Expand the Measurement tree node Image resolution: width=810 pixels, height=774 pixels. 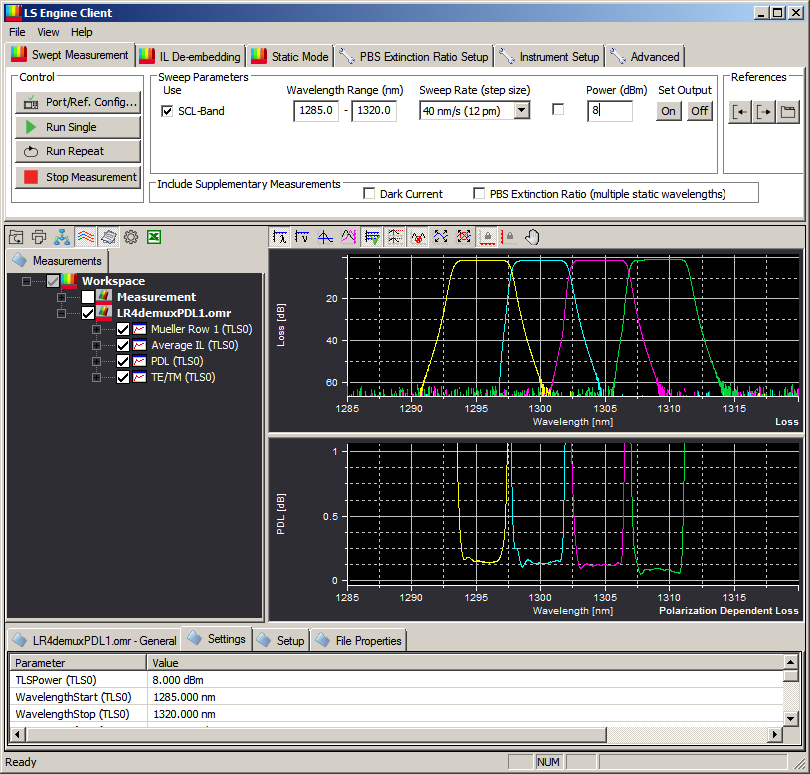(61, 297)
